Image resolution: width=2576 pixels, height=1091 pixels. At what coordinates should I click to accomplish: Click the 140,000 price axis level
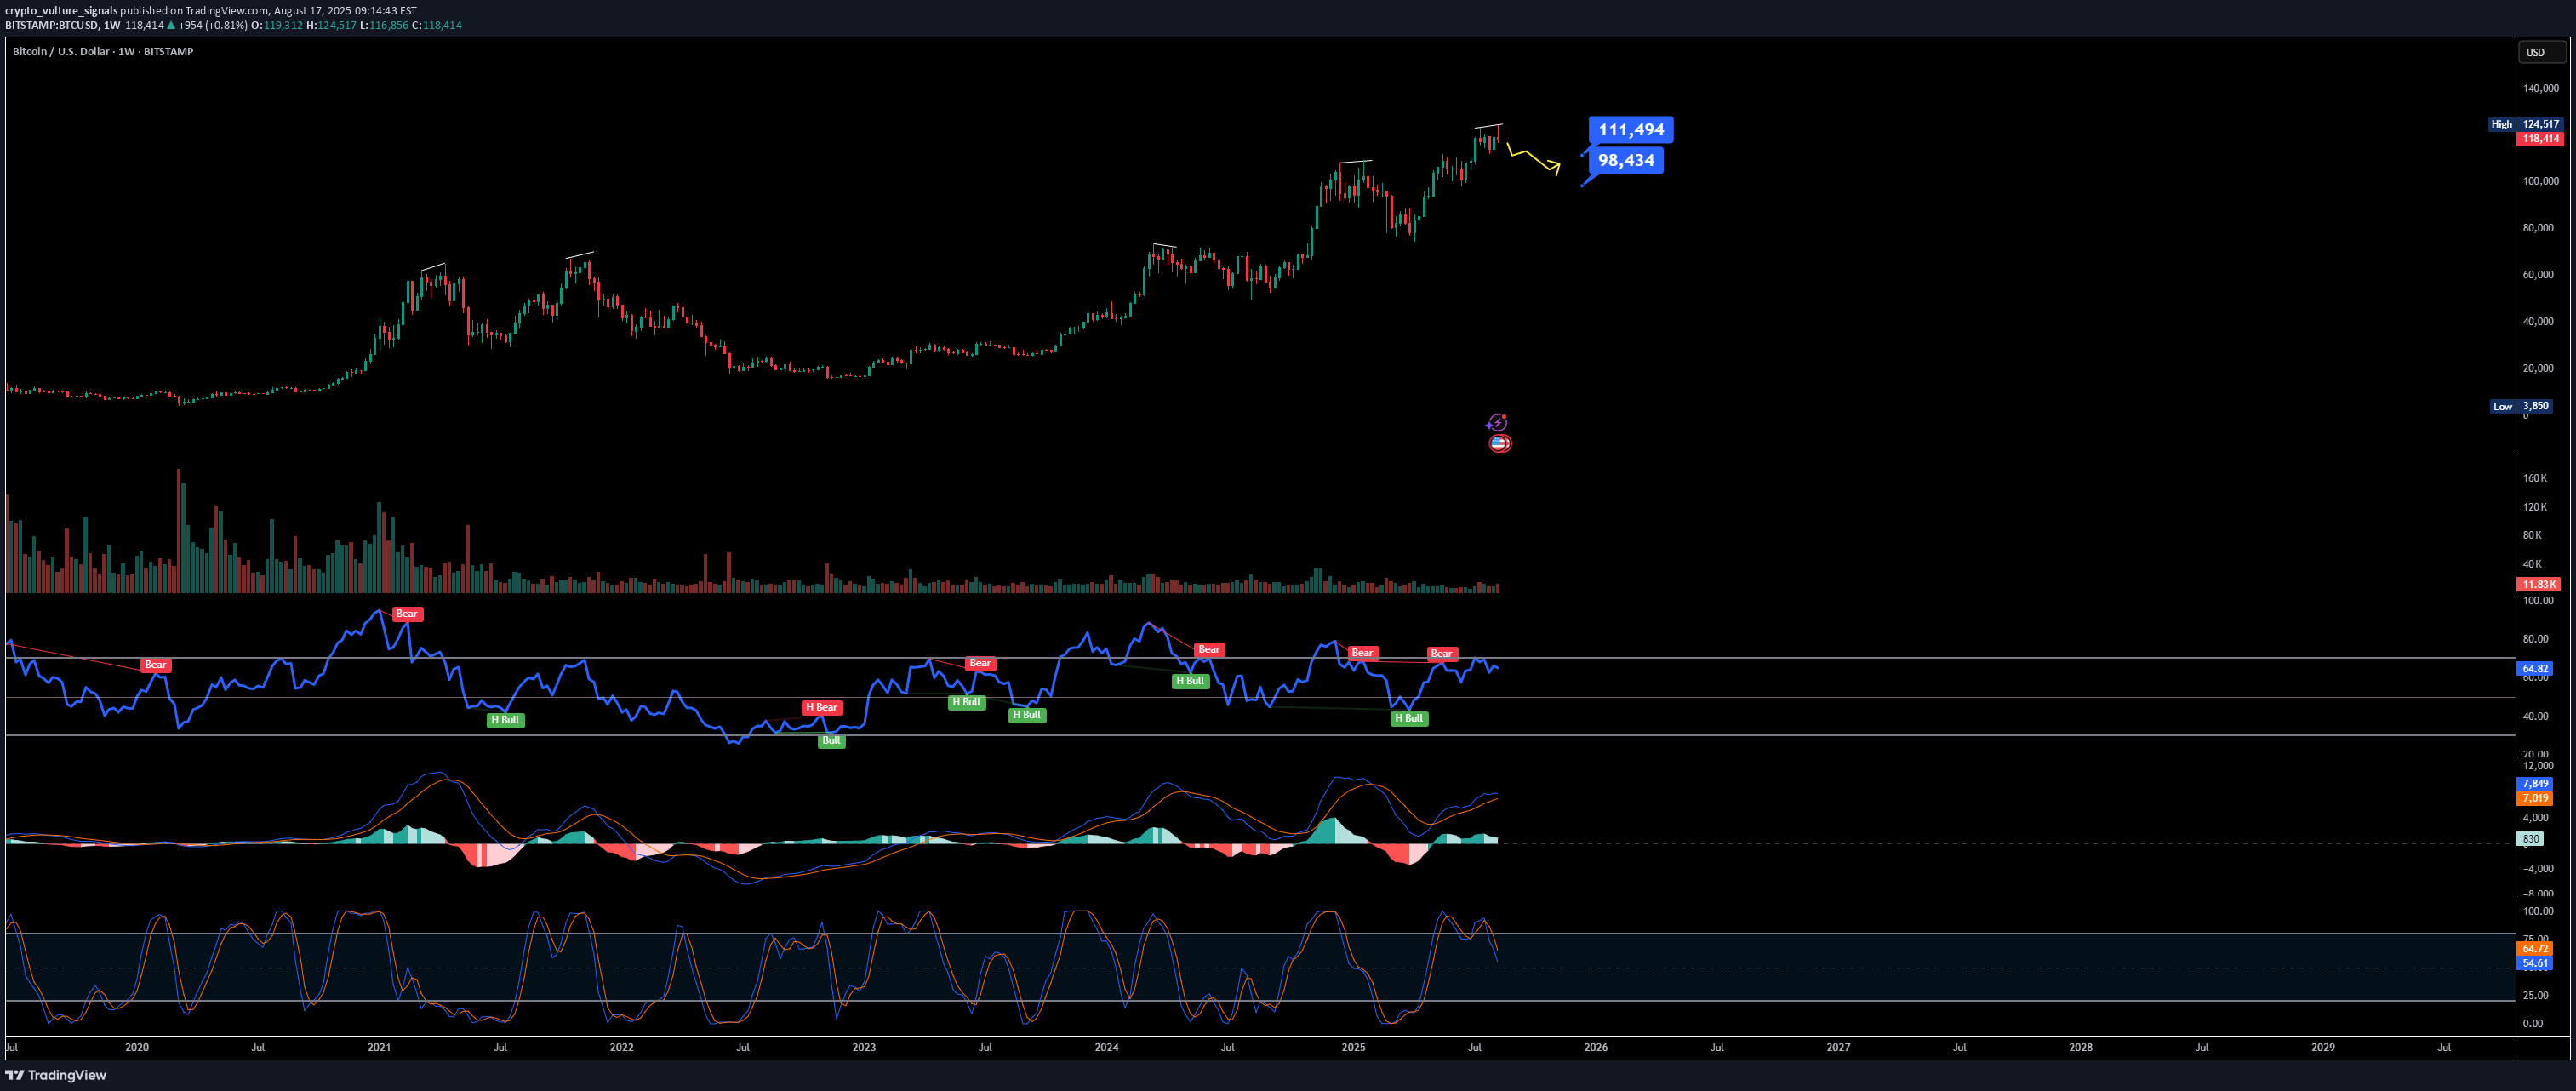tap(2540, 88)
